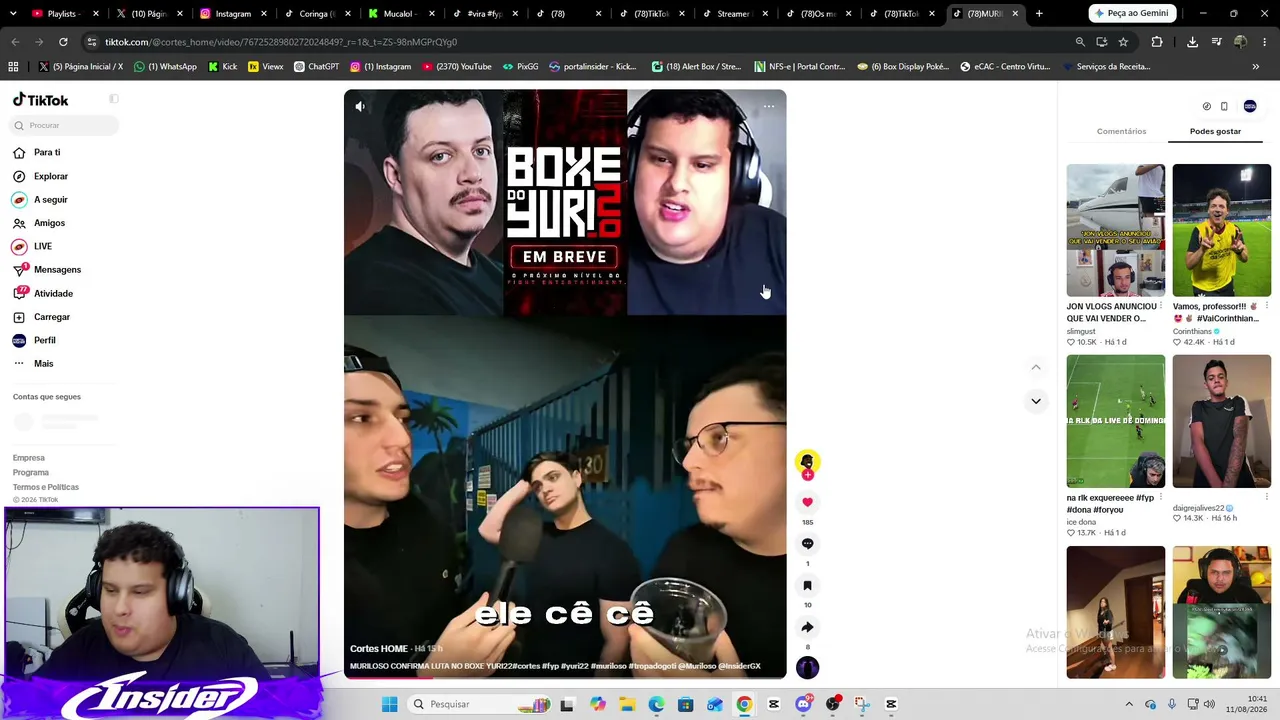
Task: Open the Programa footer link
Action: coord(31,472)
